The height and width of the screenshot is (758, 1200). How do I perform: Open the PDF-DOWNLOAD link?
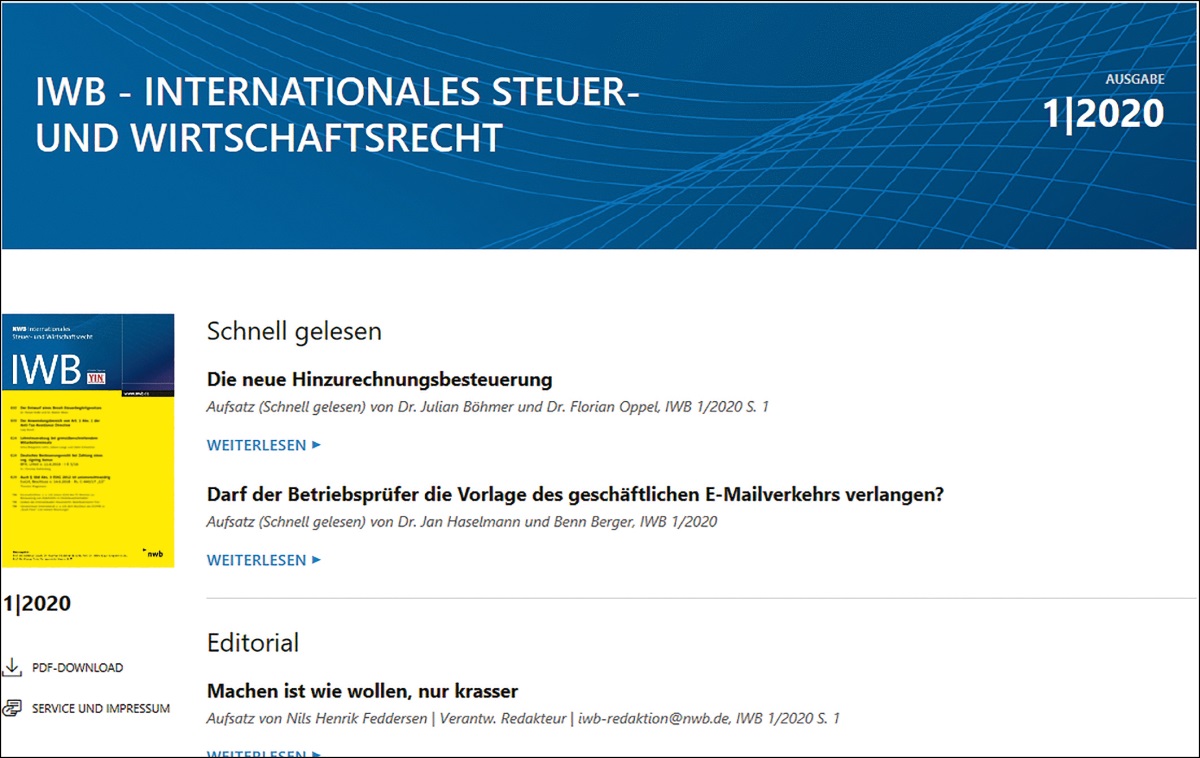click(77, 667)
